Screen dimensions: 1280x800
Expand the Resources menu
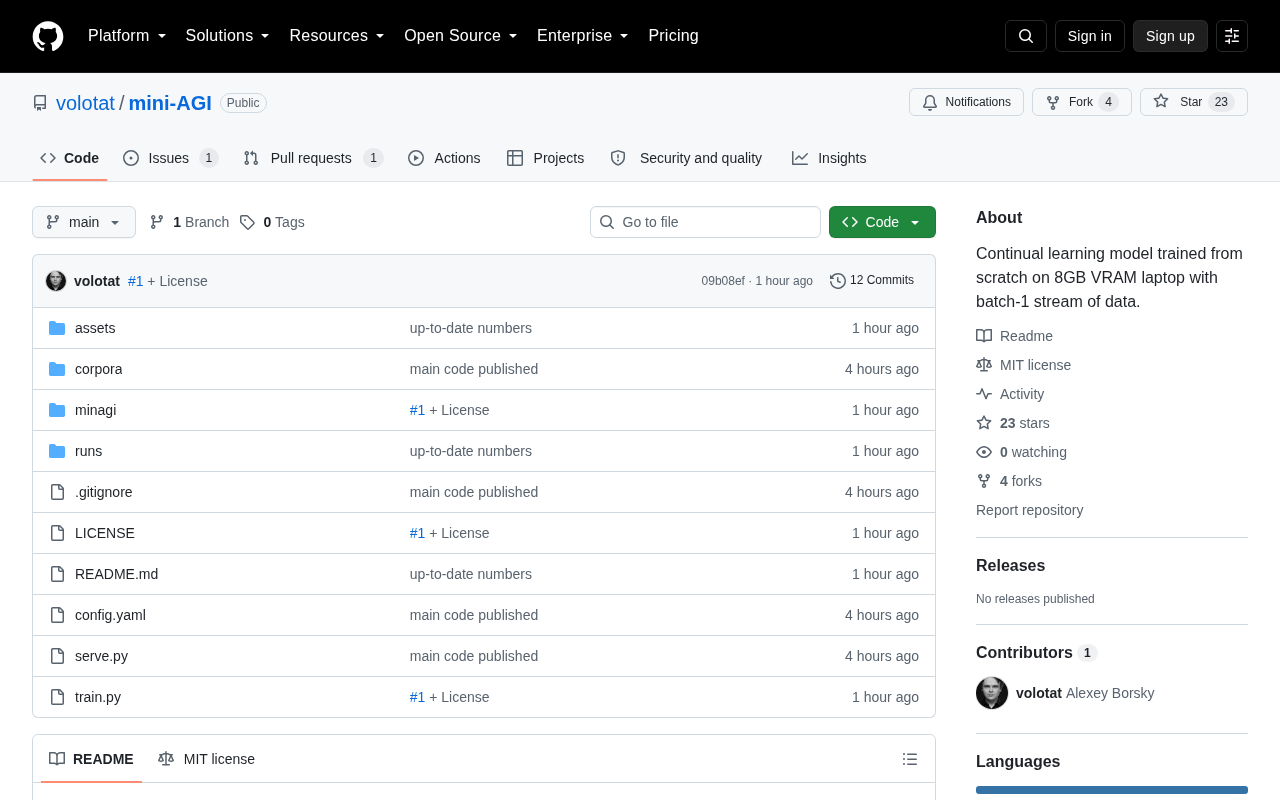coord(337,36)
